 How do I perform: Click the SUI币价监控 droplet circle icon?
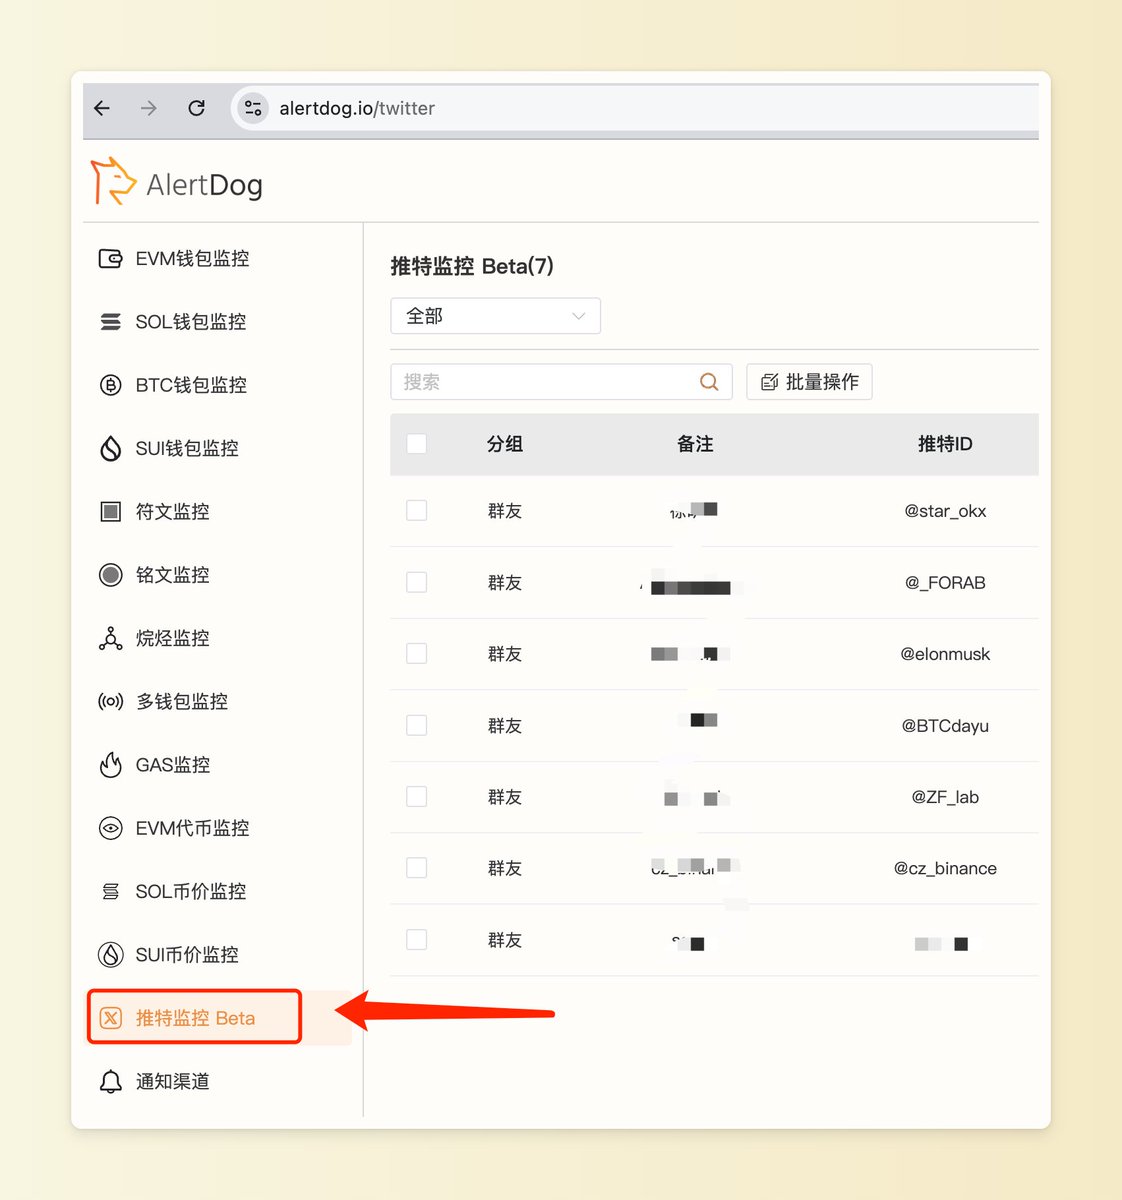coord(111,955)
